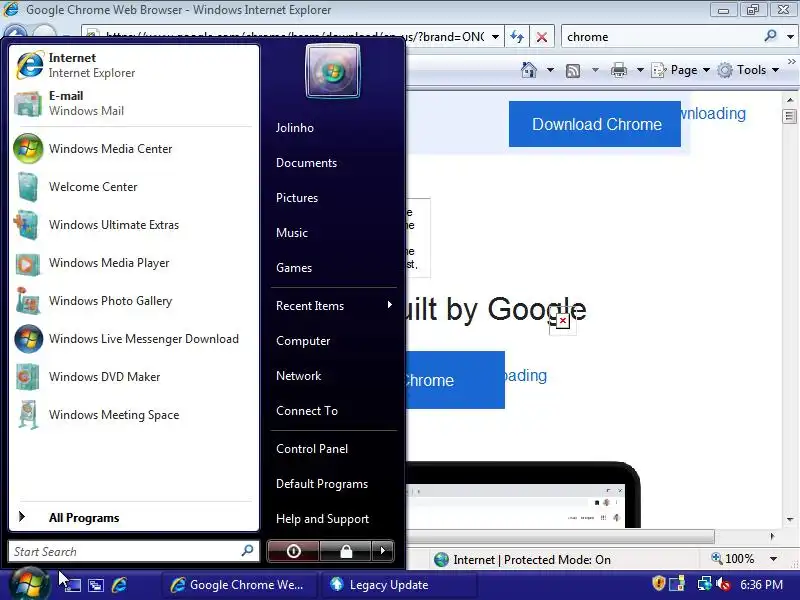Open address bar history dropdown
Image resolution: width=800 pixels, height=600 pixels.
[x=495, y=37]
